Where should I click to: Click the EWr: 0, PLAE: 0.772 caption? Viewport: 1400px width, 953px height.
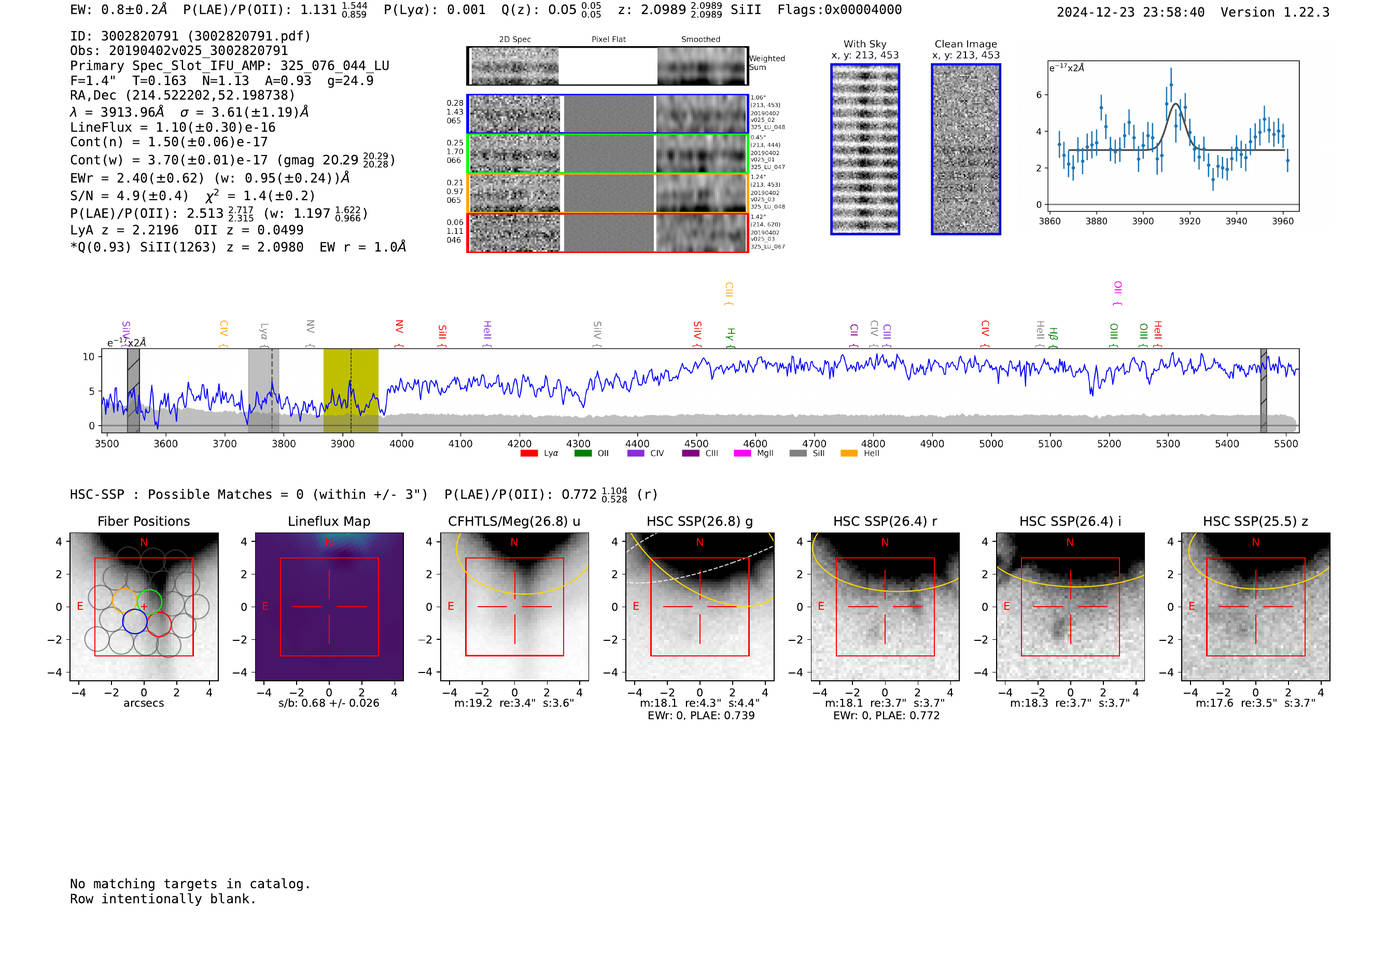pyautogui.click(x=886, y=715)
